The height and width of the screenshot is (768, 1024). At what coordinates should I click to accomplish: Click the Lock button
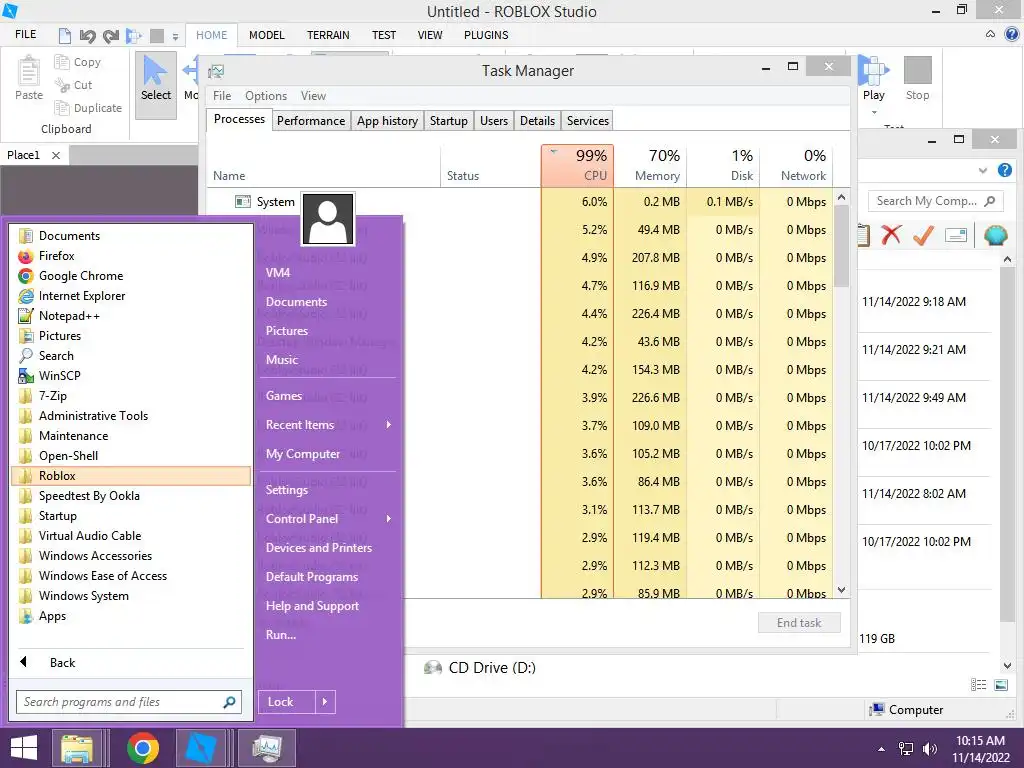pos(287,702)
